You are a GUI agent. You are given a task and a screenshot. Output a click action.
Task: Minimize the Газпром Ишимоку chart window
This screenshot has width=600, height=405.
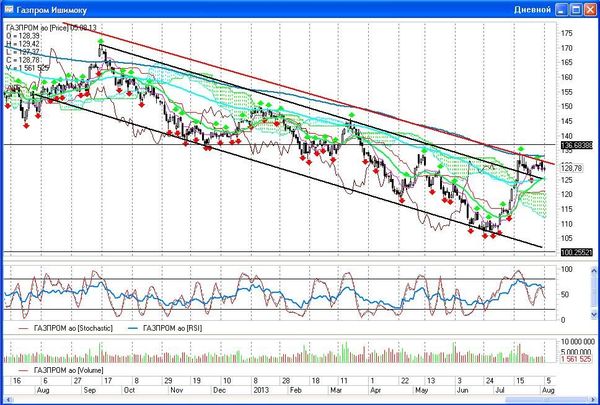562,10
